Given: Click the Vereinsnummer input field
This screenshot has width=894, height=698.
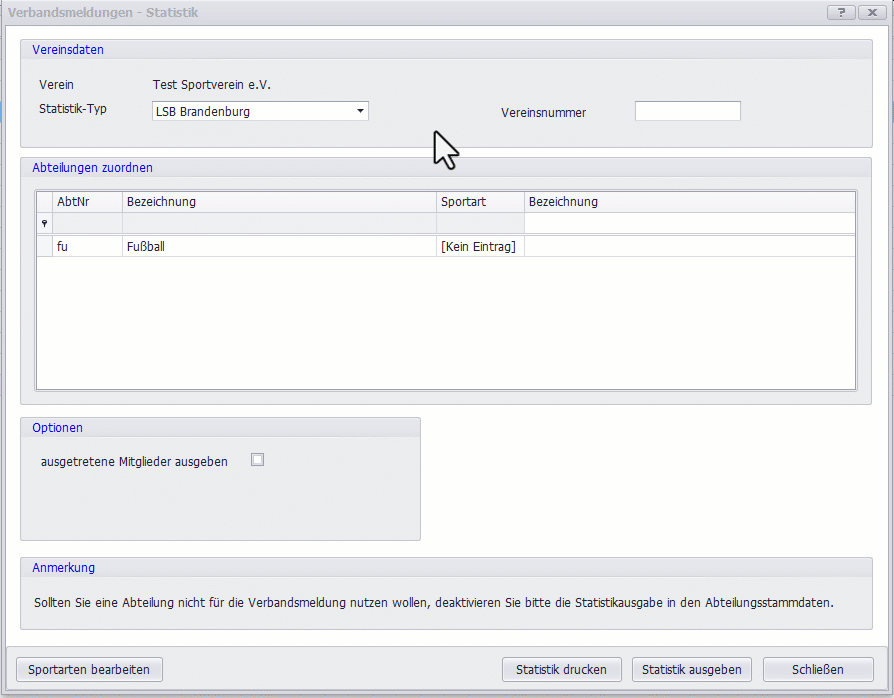Looking at the screenshot, I should [687, 111].
